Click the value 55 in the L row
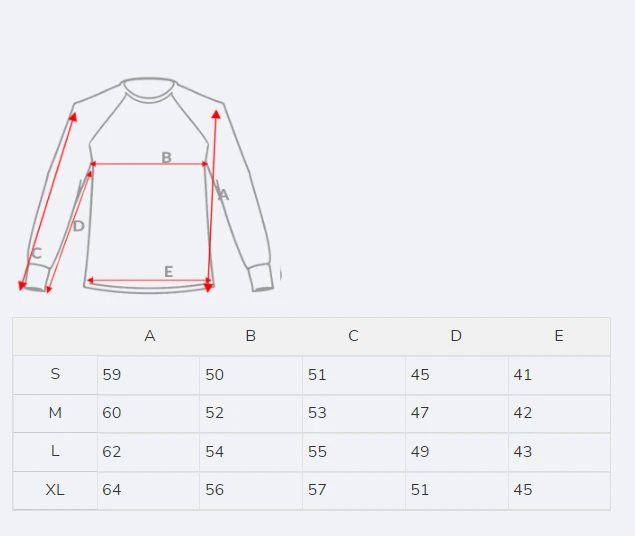Image resolution: width=635 pixels, height=536 pixels. [317, 451]
